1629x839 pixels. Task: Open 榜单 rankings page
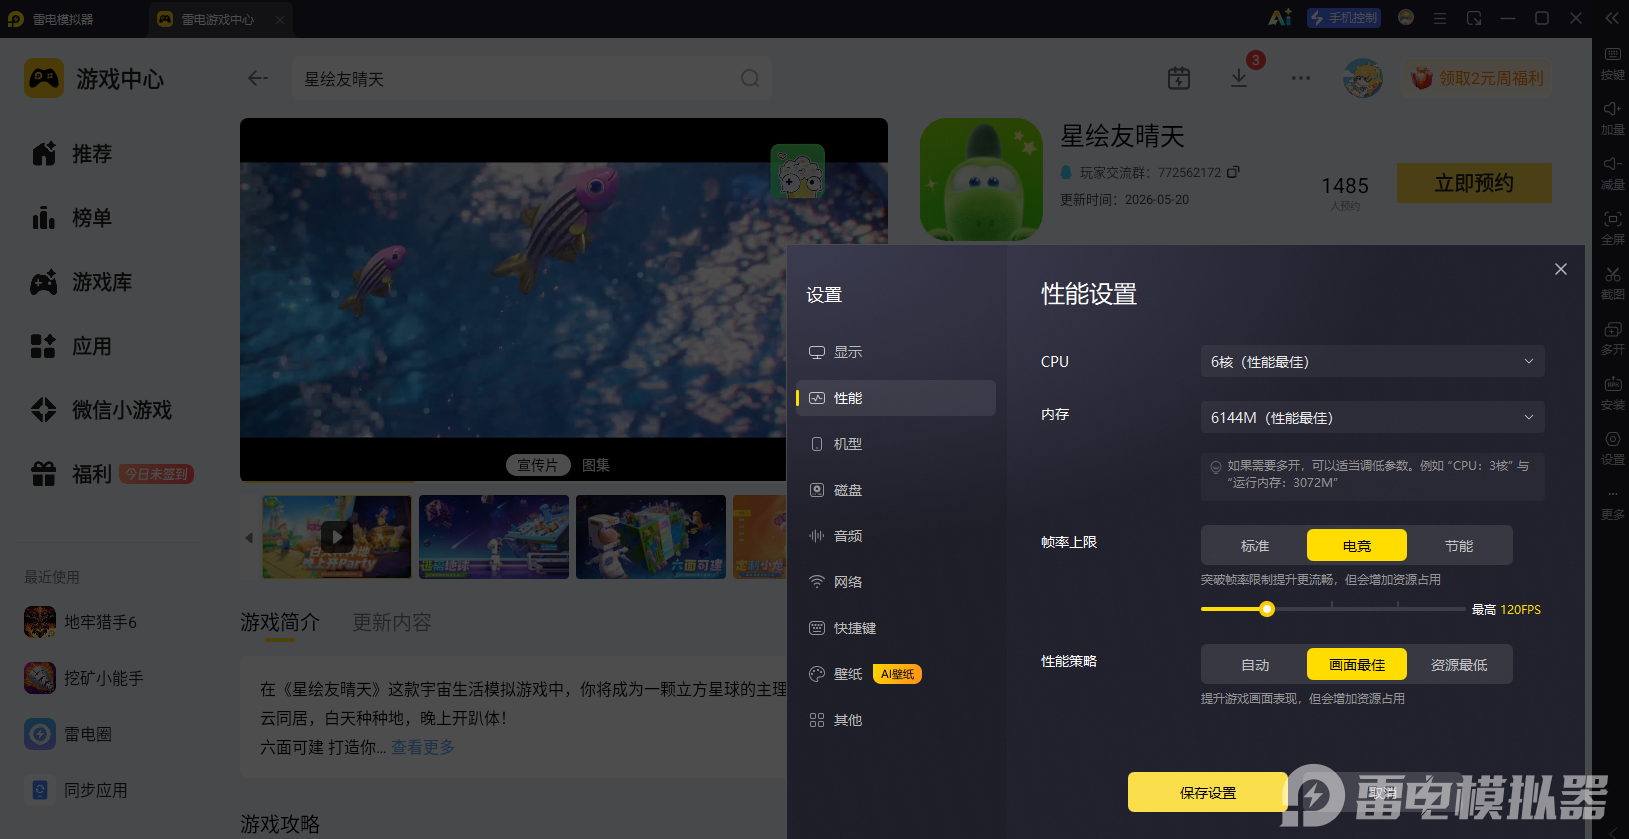pos(72,218)
